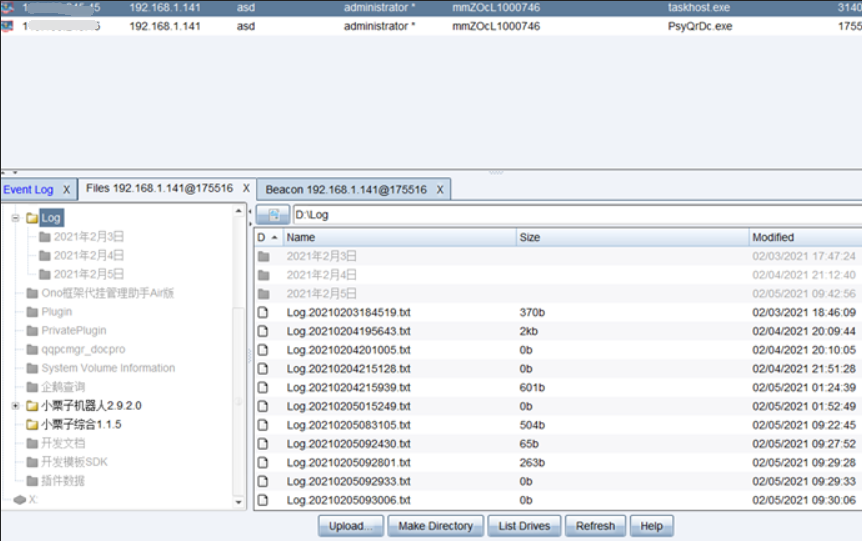Click the Make Directory button
This screenshot has height=541, width=862.
pos(435,526)
